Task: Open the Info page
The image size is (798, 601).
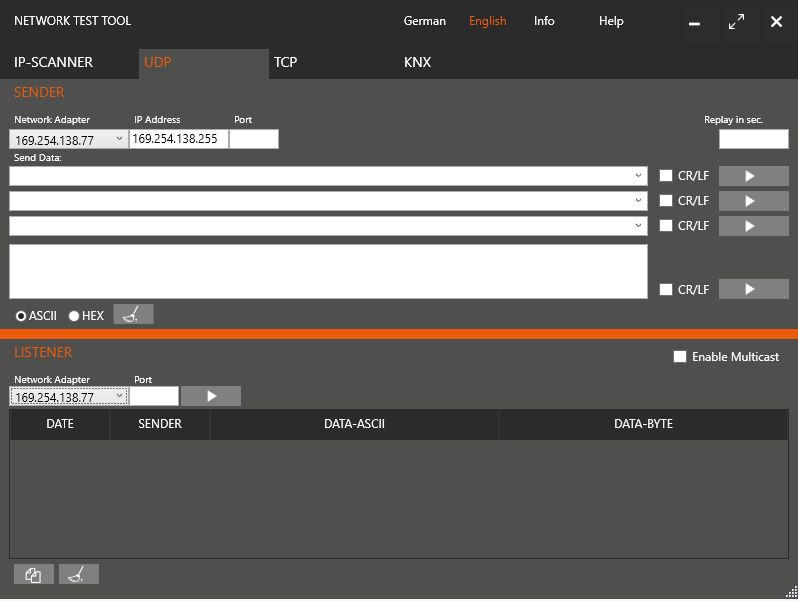Action: point(544,21)
